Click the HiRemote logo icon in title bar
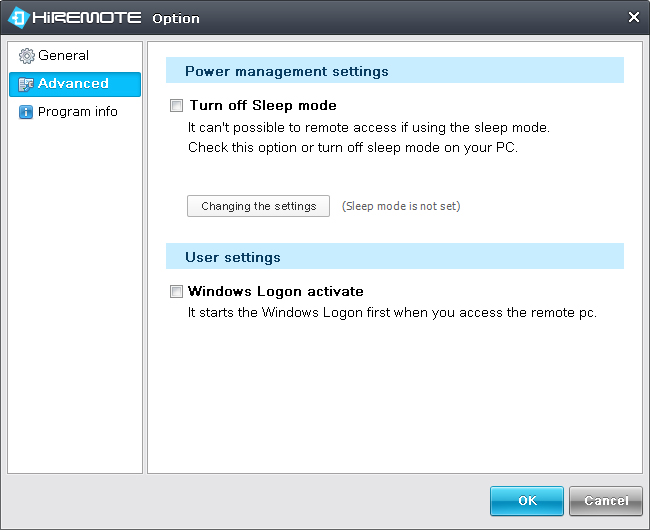The height and width of the screenshot is (530, 650). tap(19, 18)
